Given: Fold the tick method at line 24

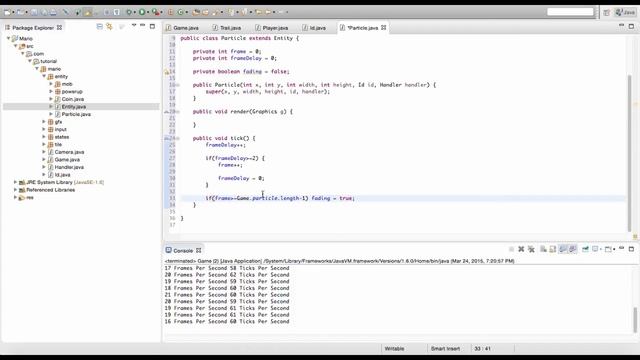Looking at the screenshot, I should (178, 138).
